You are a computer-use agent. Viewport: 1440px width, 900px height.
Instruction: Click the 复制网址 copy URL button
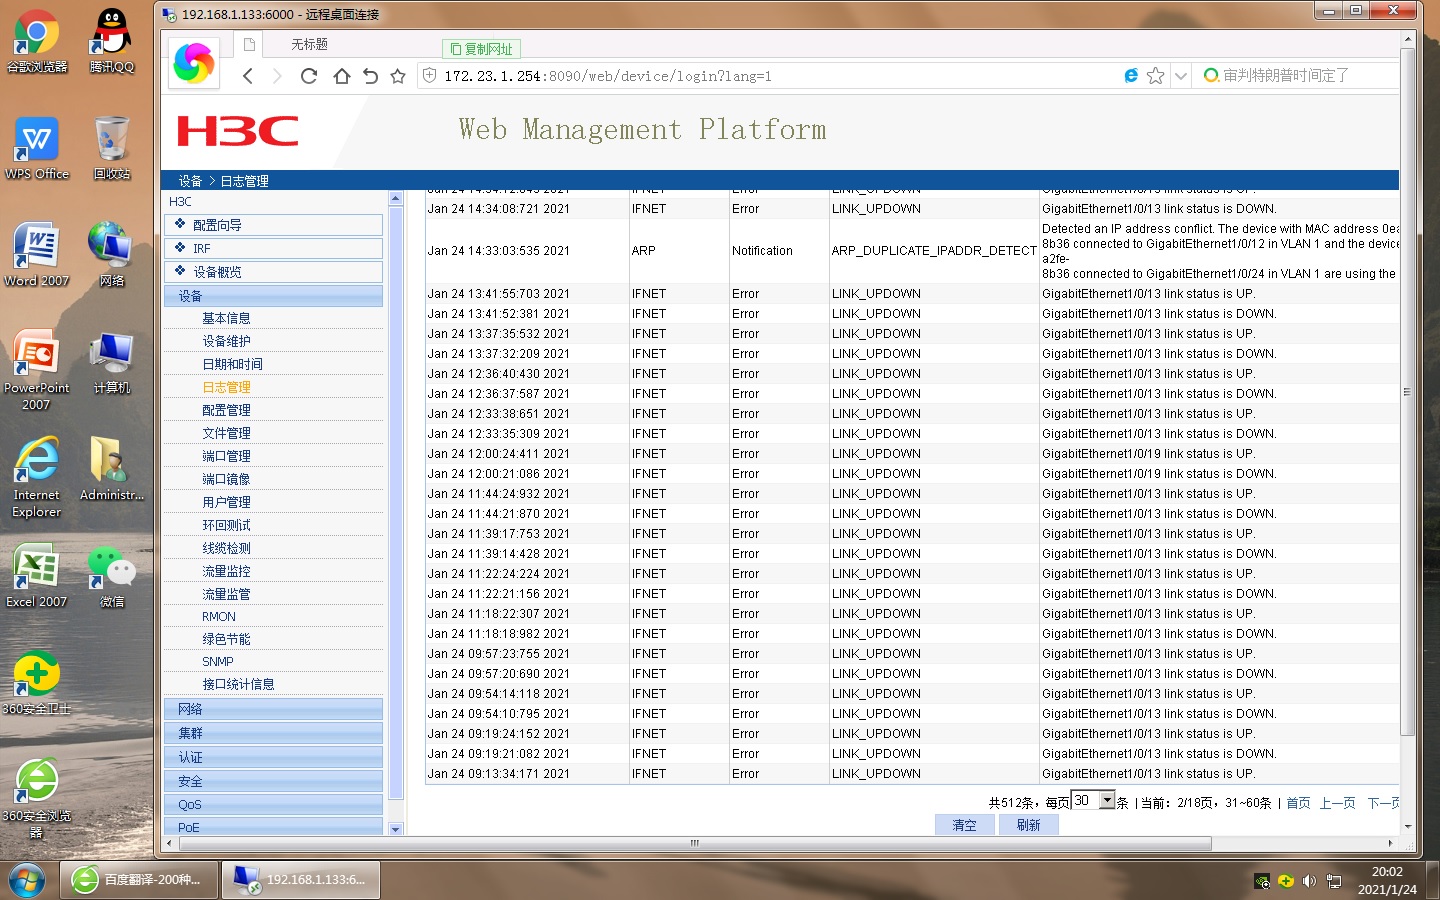coord(481,49)
